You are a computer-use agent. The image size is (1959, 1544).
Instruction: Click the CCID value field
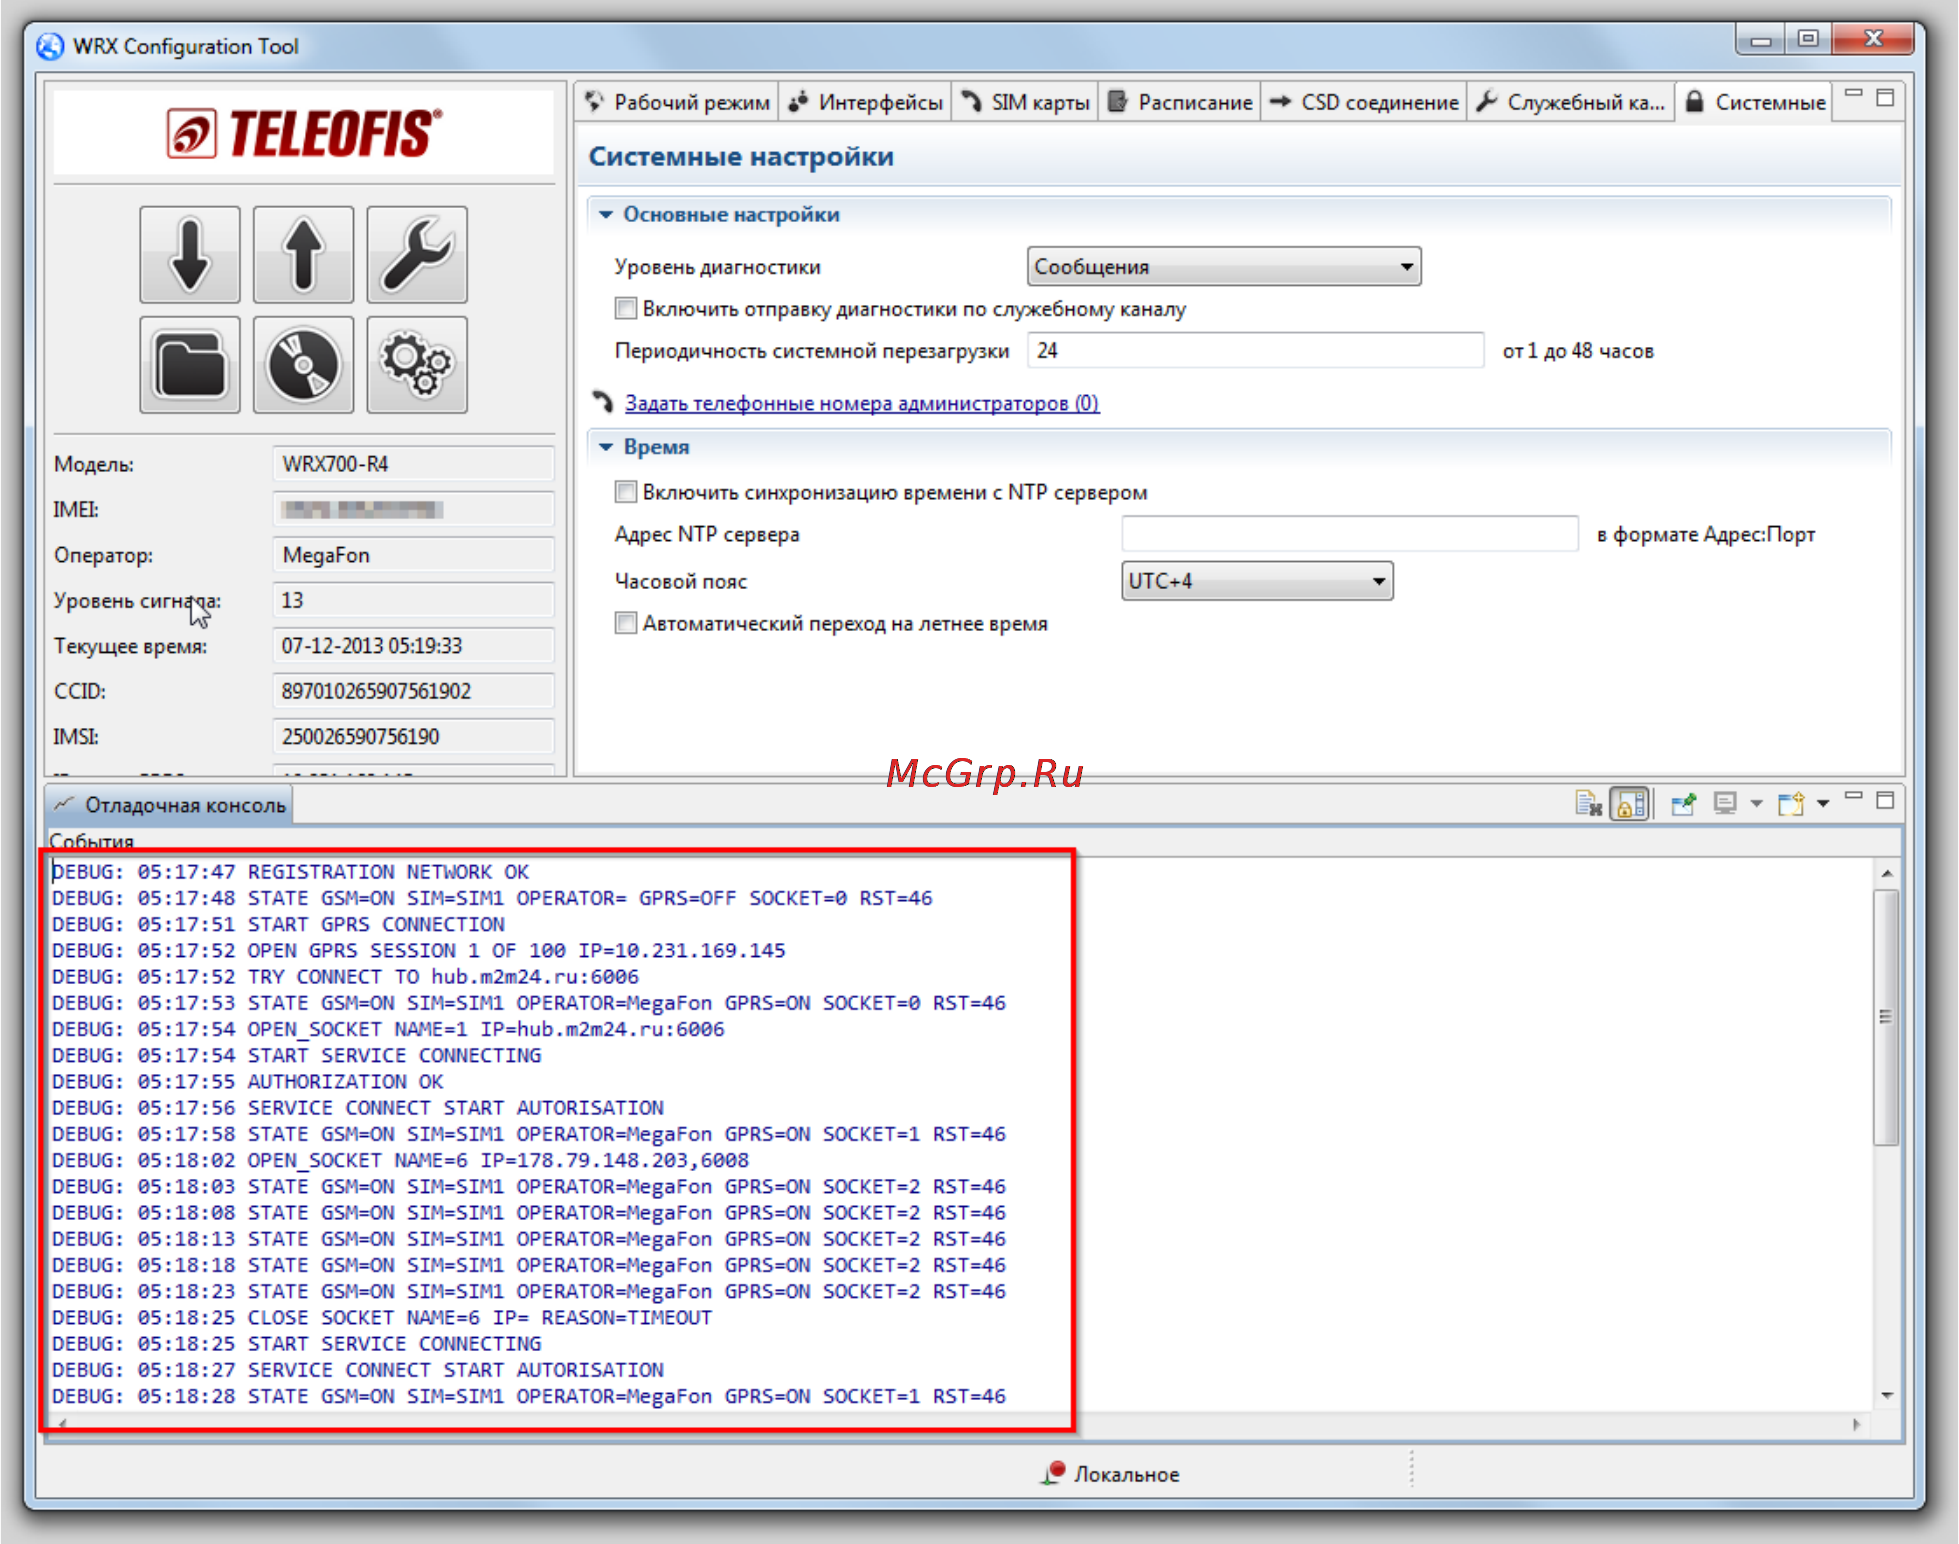(413, 691)
